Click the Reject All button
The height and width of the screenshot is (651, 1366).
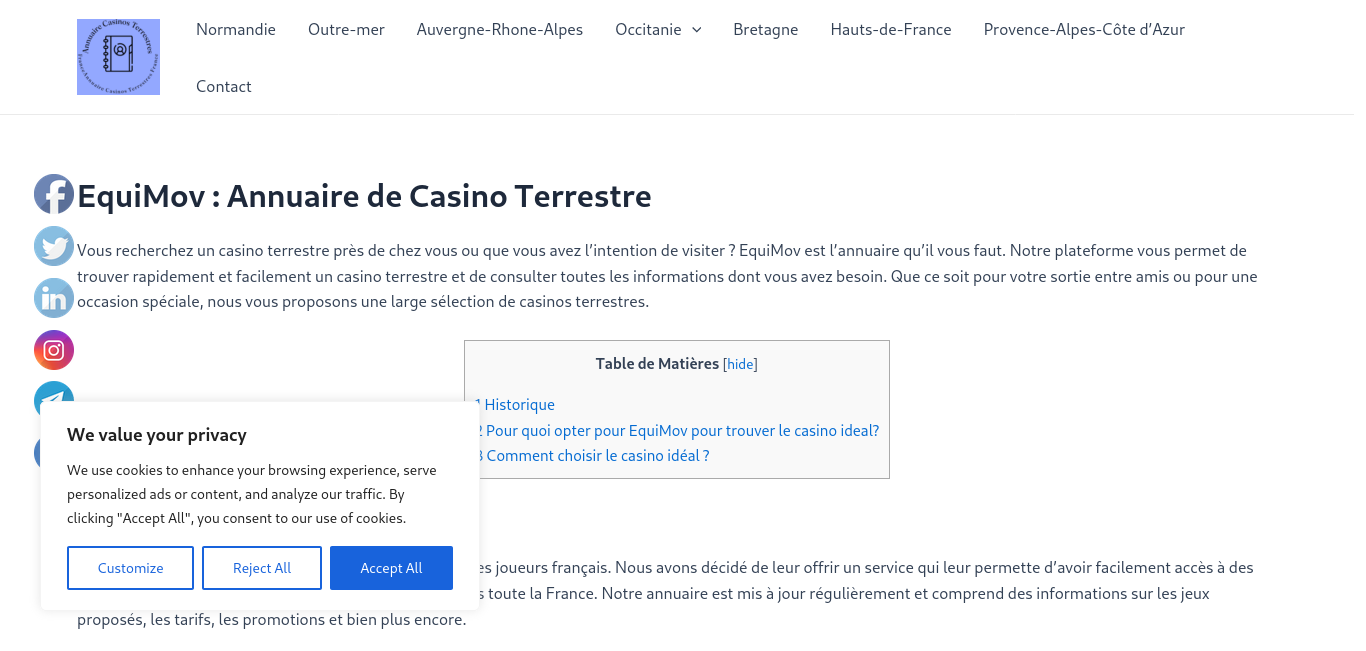coord(262,568)
